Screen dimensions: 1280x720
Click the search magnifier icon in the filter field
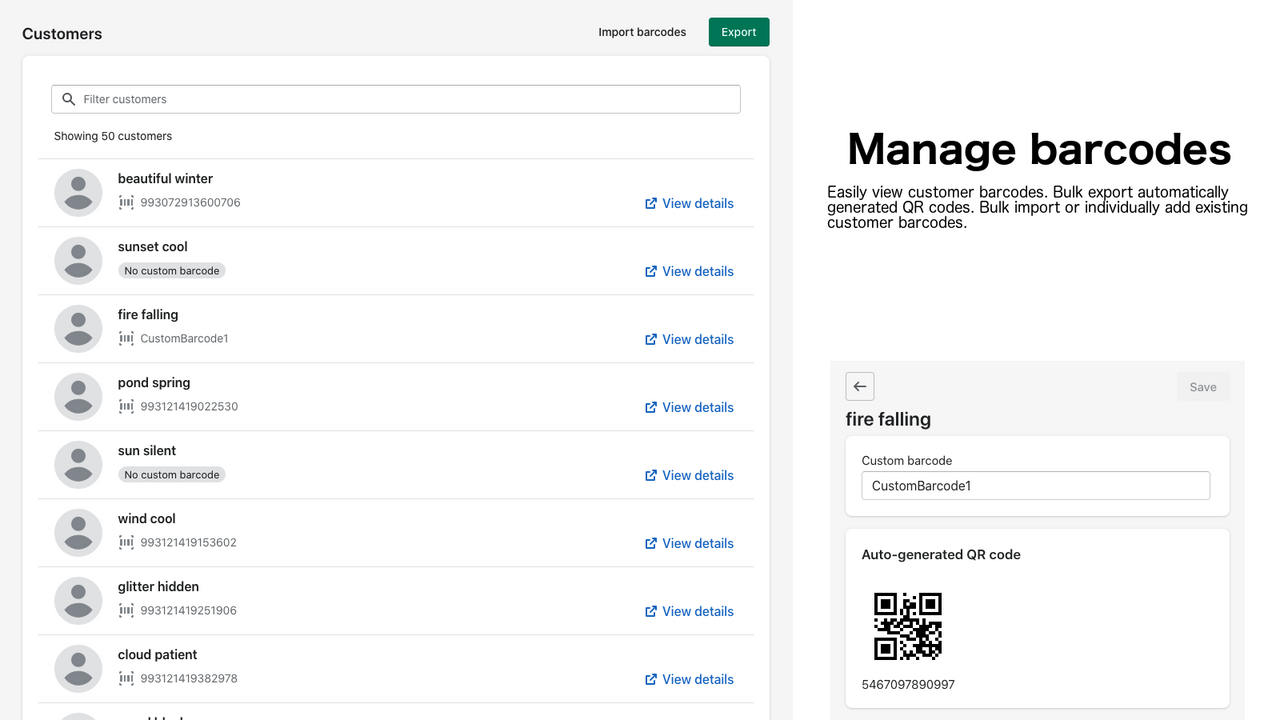coord(68,99)
